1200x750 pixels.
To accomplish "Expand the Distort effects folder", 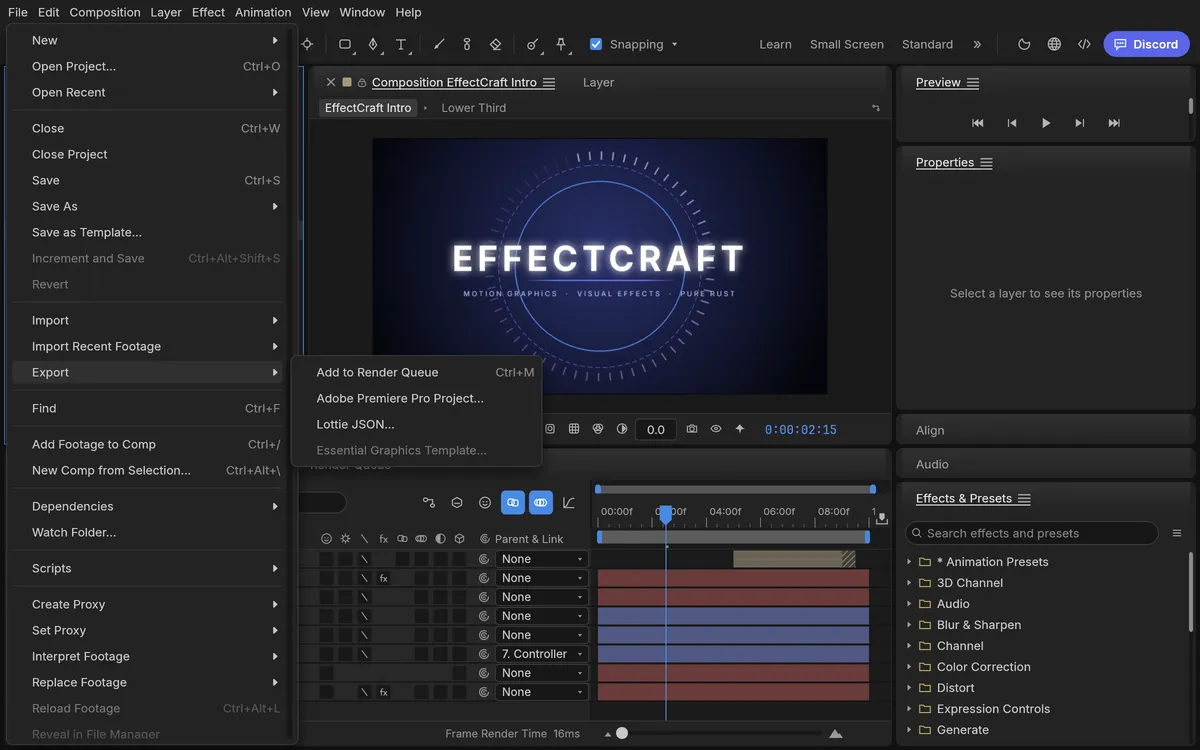I will [909, 688].
